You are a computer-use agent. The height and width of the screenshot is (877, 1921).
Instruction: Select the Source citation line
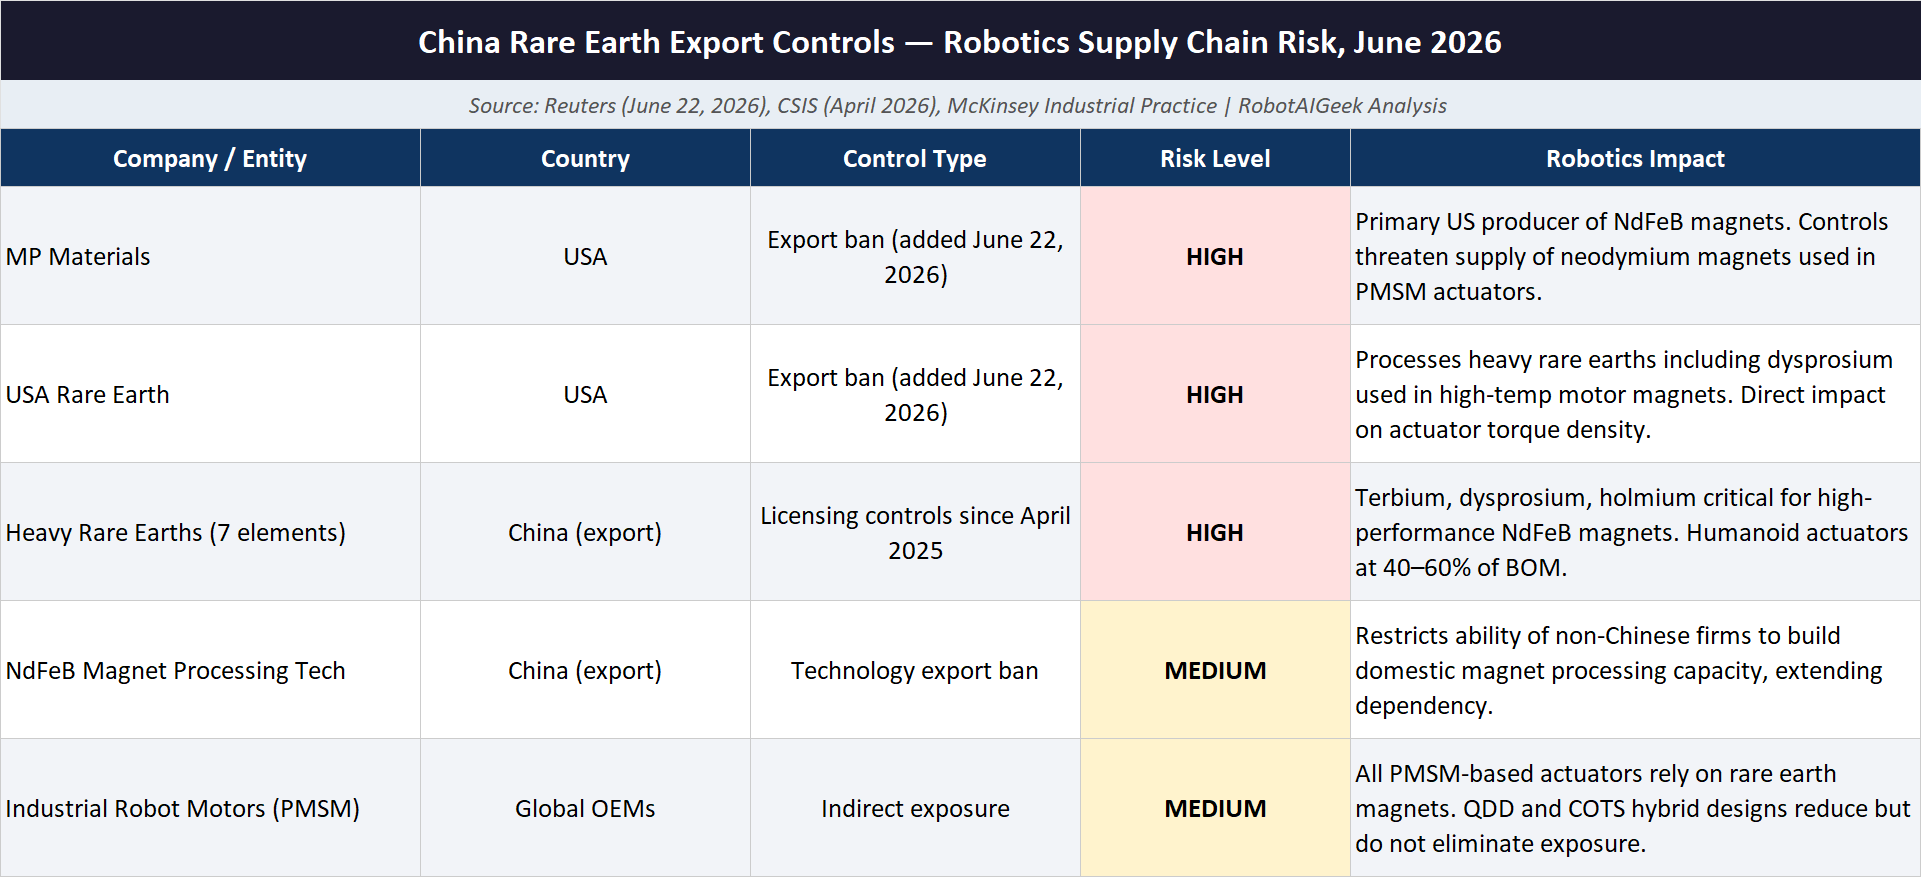(x=960, y=105)
